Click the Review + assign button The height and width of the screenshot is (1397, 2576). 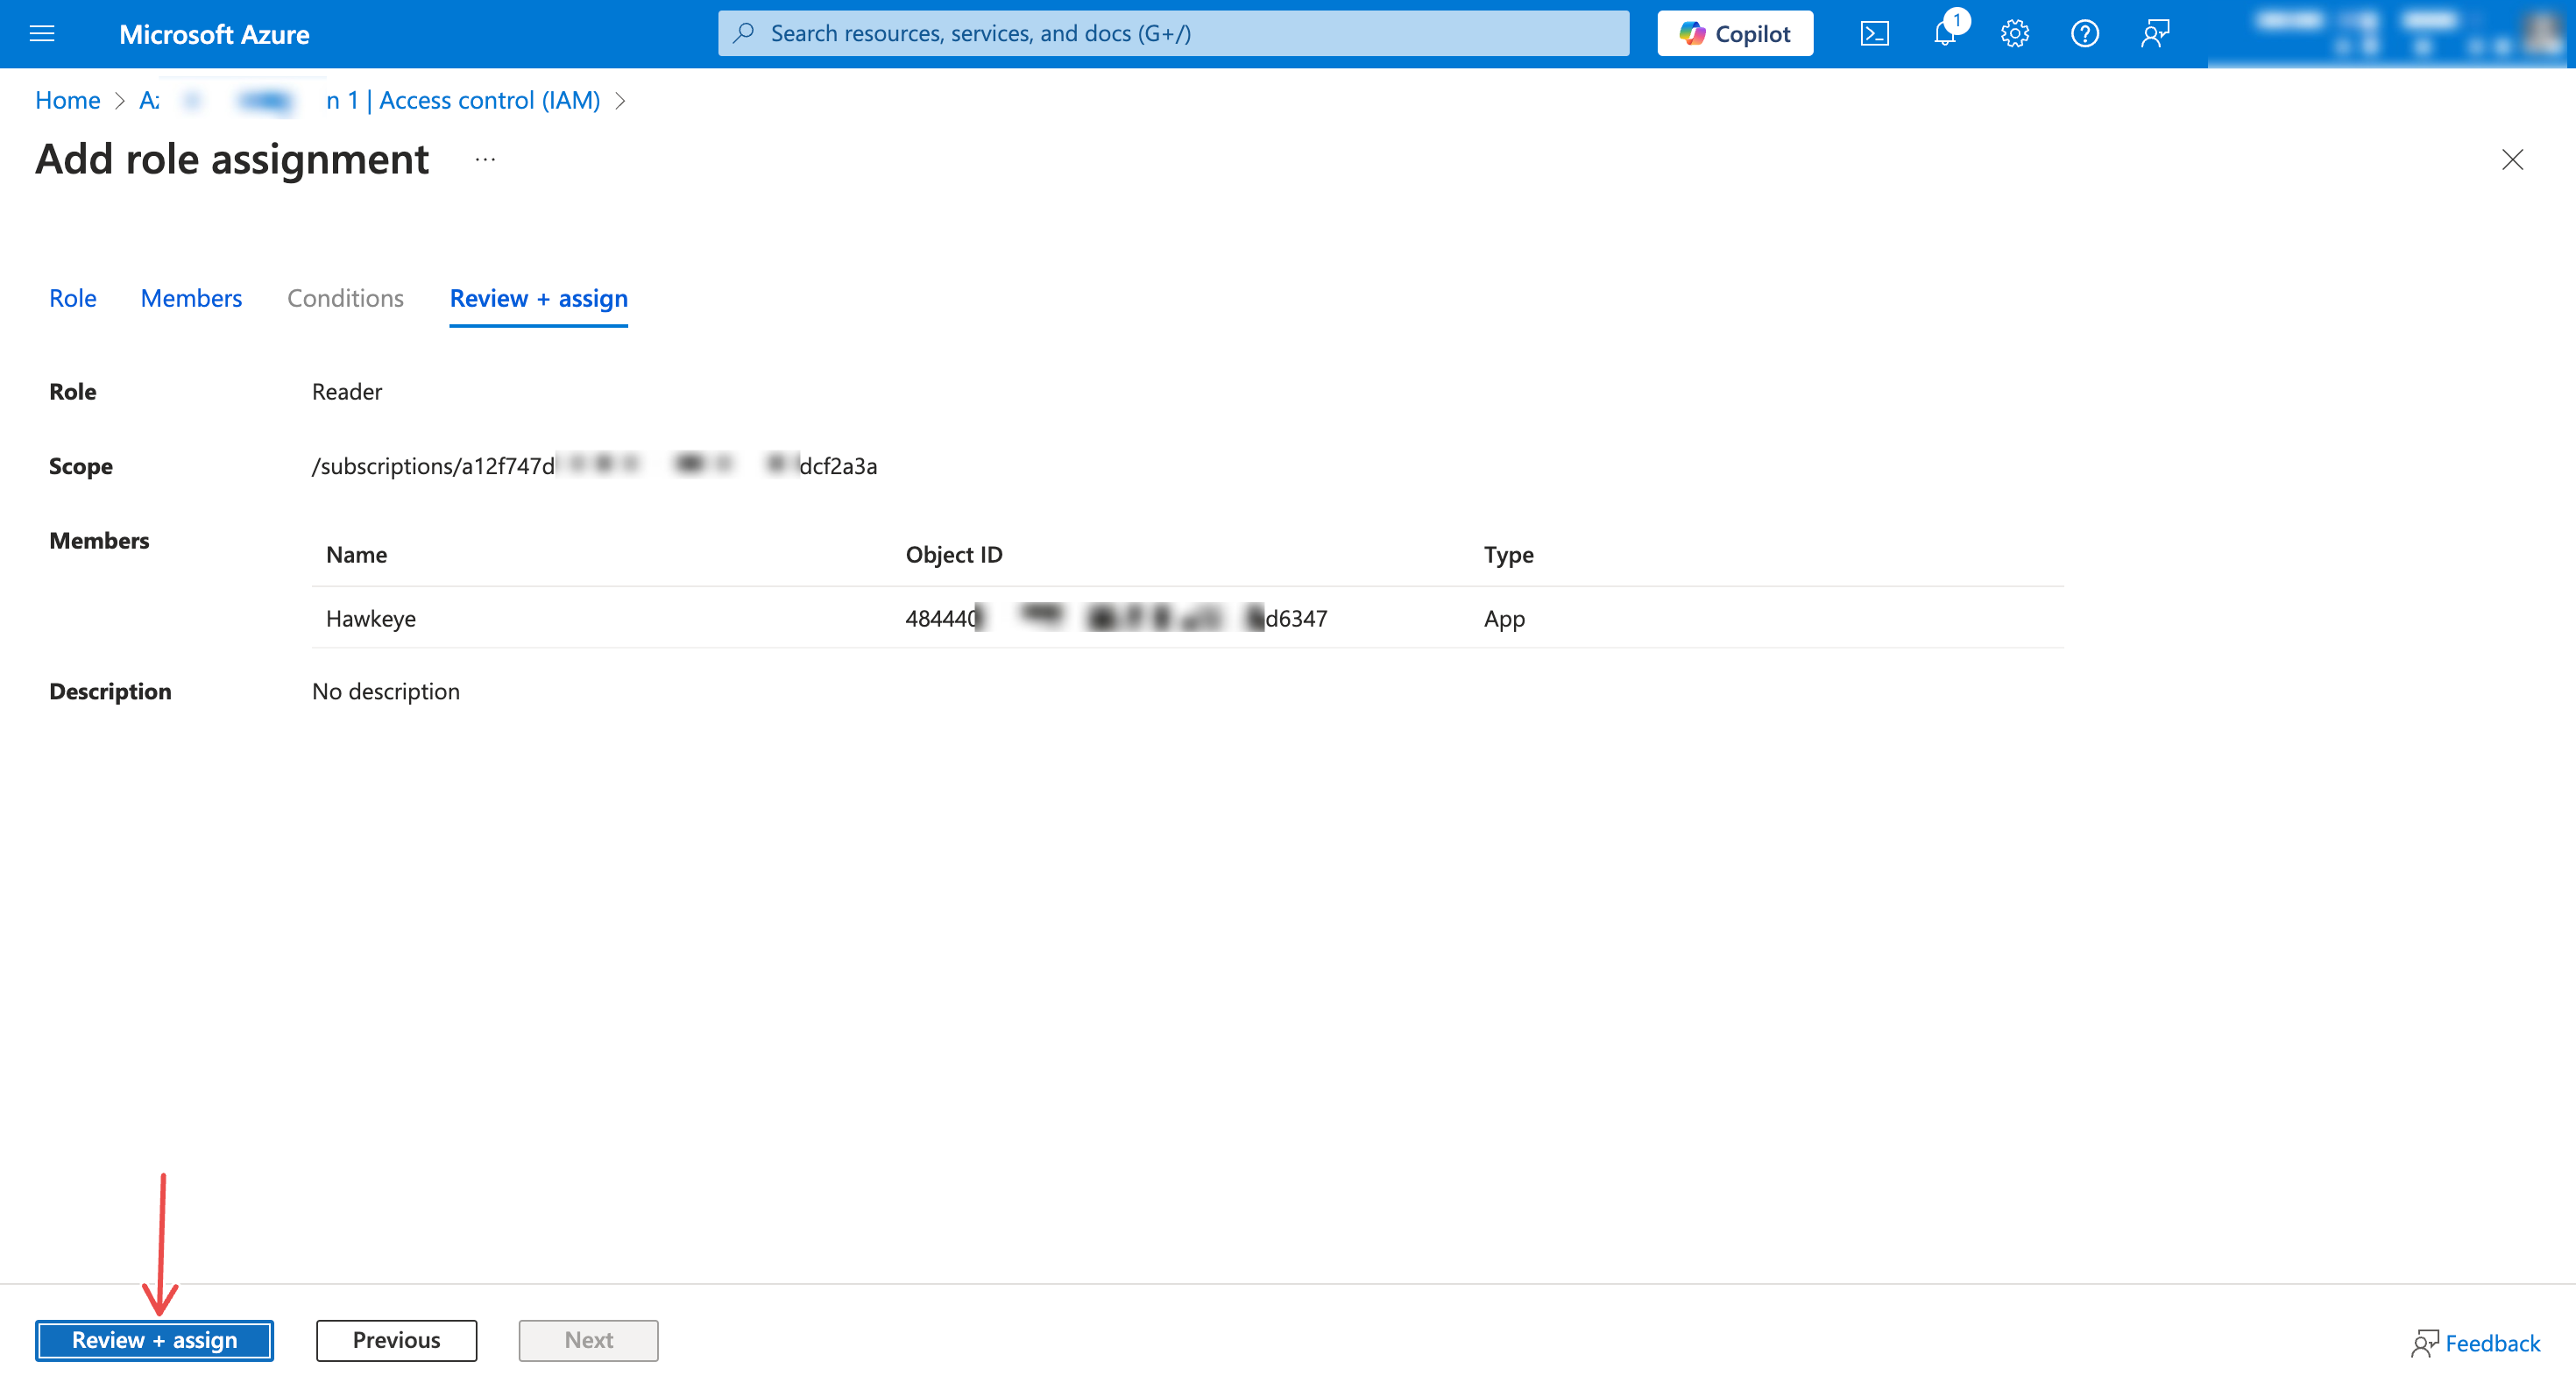[x=154, y=1340]
